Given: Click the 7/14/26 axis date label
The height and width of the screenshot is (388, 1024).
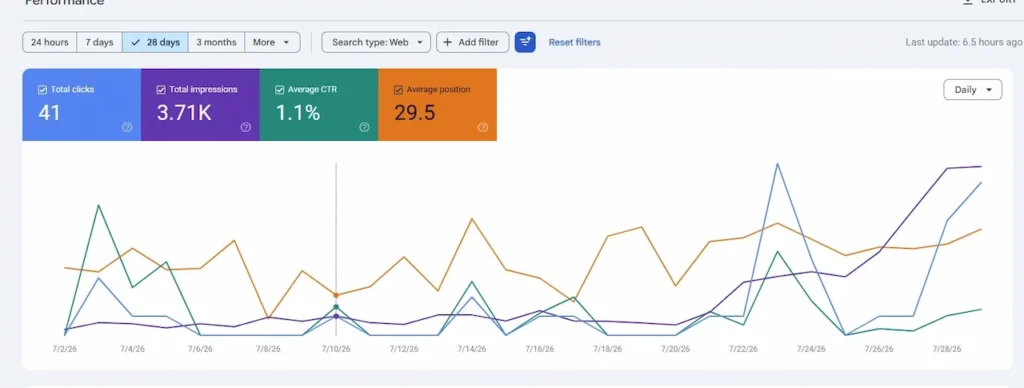Looking at the screenshot, I should tap(472, 349).
